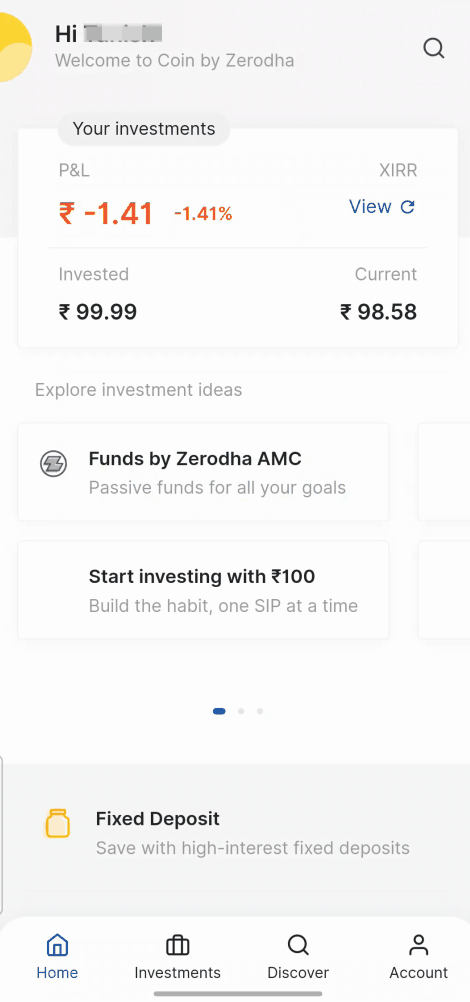Click the XIRR refresh icon
The width and height of the screenshot is (470, 1002).
pos(407,206)
